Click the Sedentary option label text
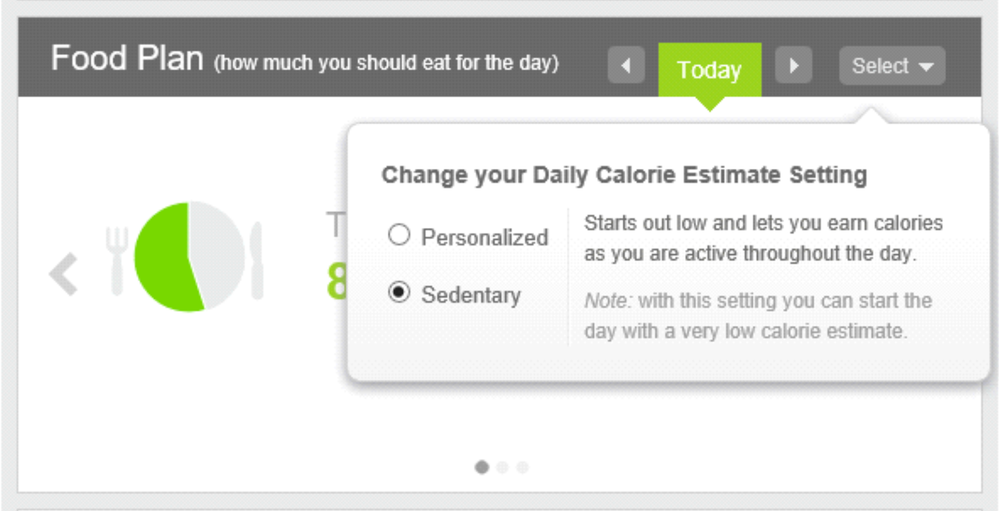999x511 pixels. point(471,295)
